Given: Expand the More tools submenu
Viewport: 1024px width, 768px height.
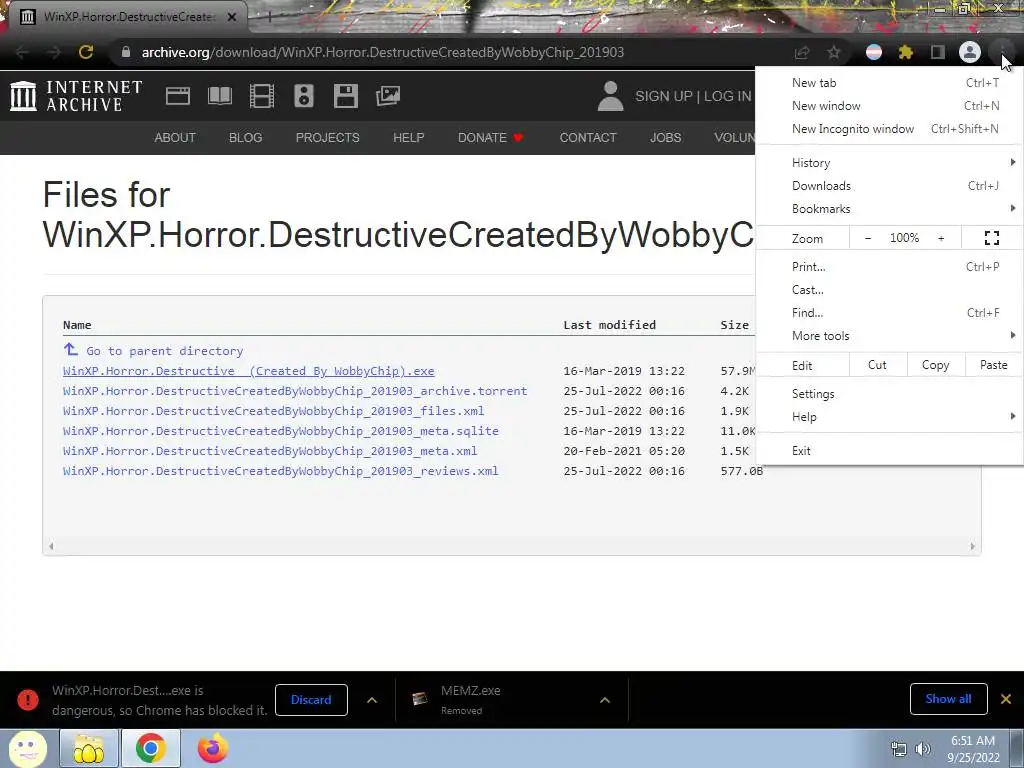Looking at the screenshot, I should 889,336.
